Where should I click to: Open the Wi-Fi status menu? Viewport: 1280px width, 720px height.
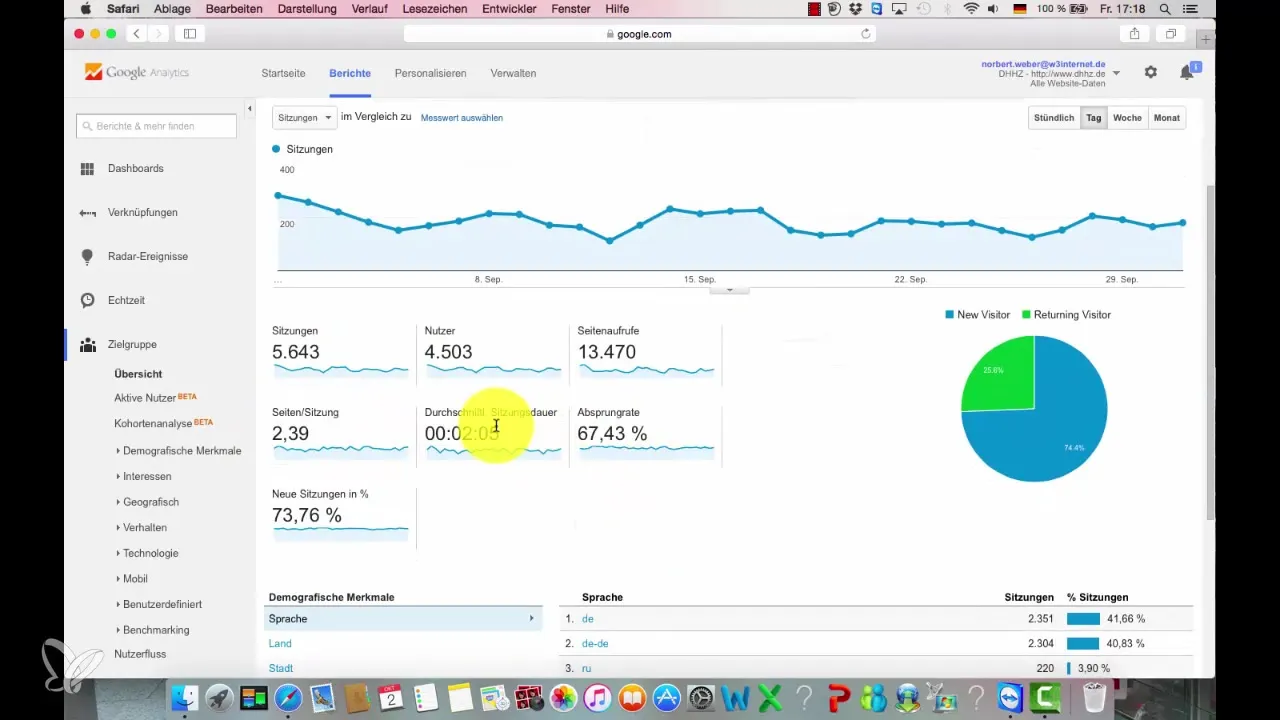(970, 9)
